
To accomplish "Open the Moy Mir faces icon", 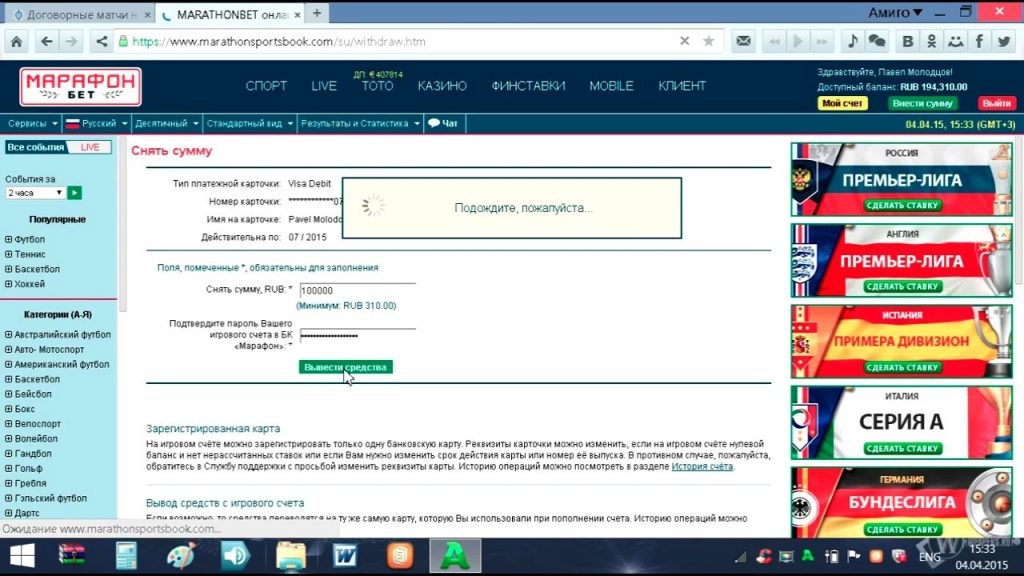I will 955,41.
